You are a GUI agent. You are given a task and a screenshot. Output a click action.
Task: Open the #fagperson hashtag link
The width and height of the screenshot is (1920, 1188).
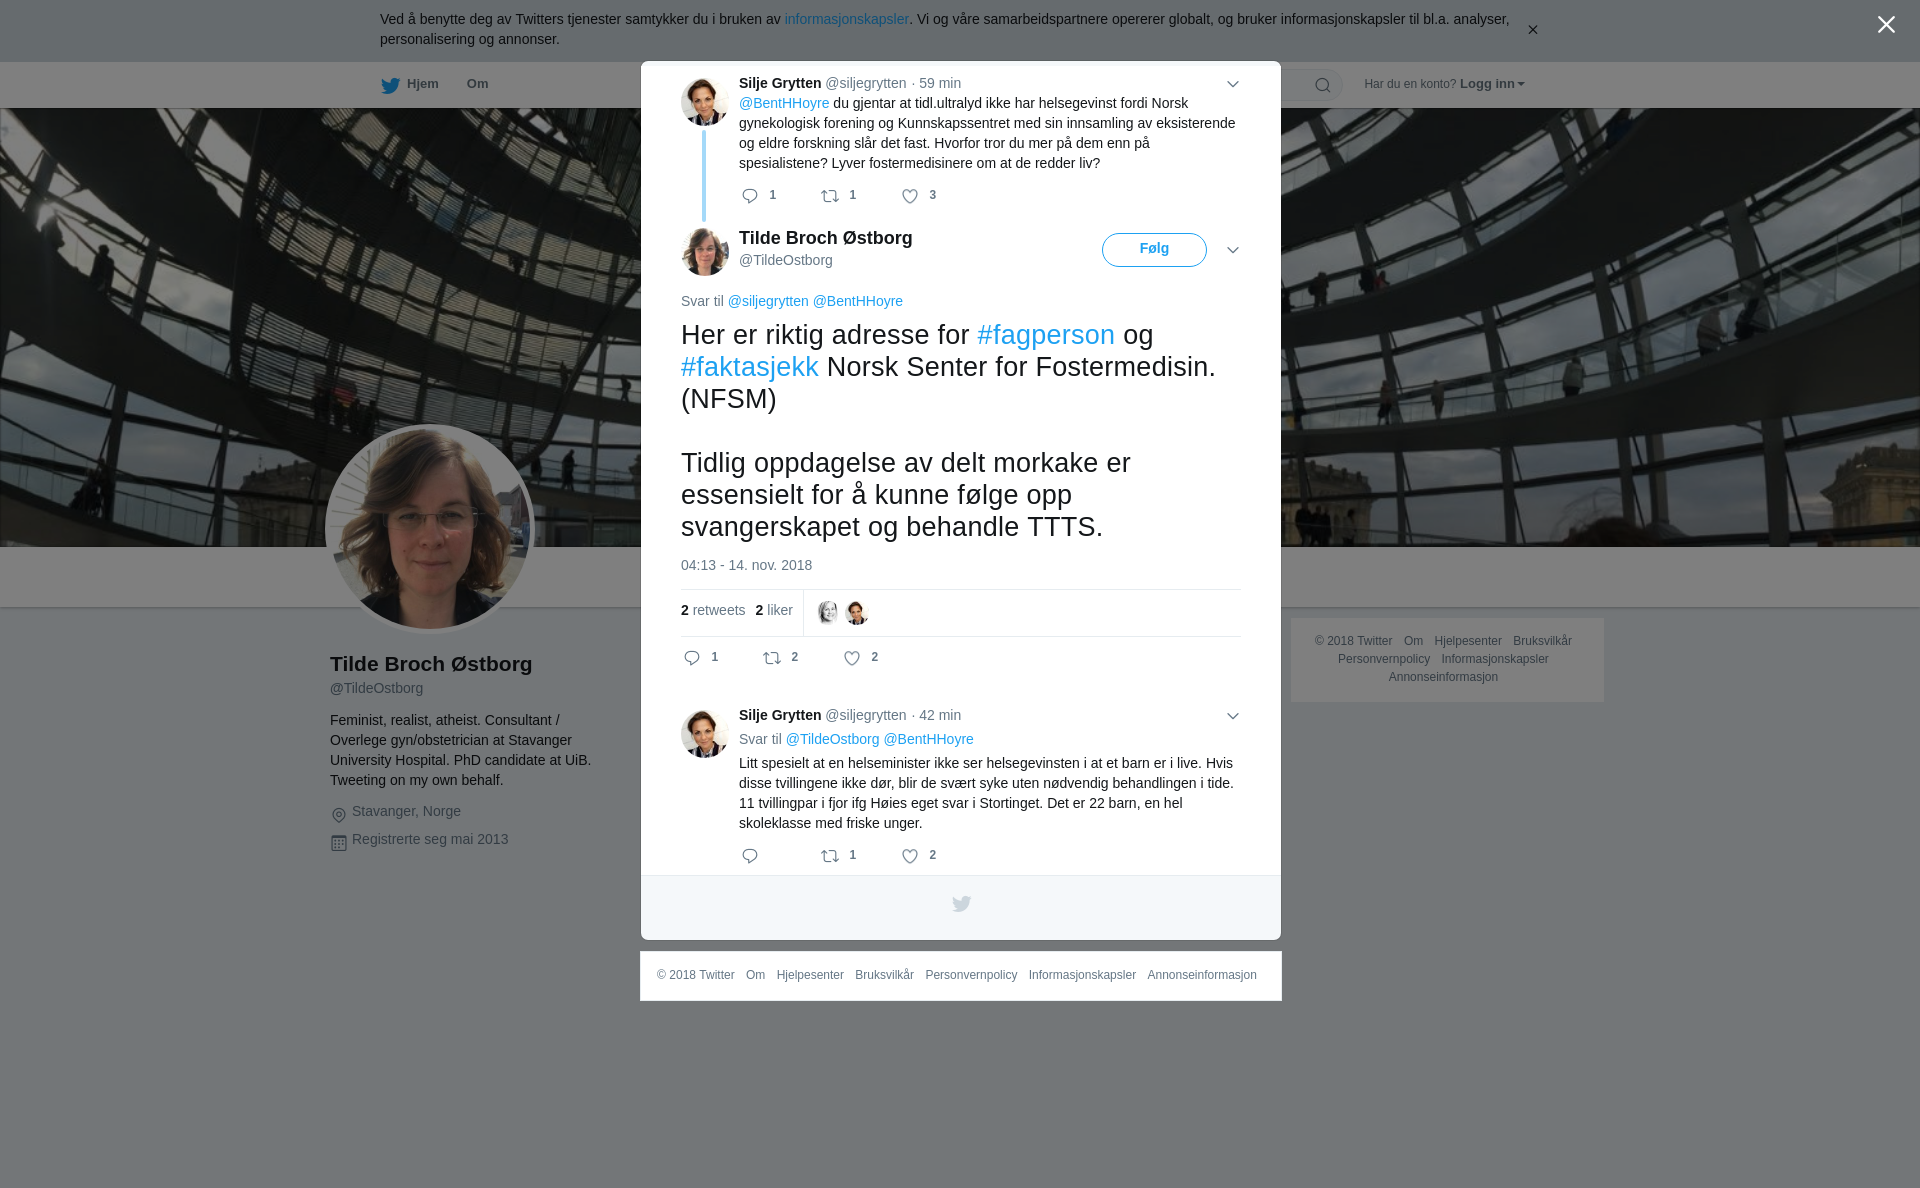[1046, 335]
